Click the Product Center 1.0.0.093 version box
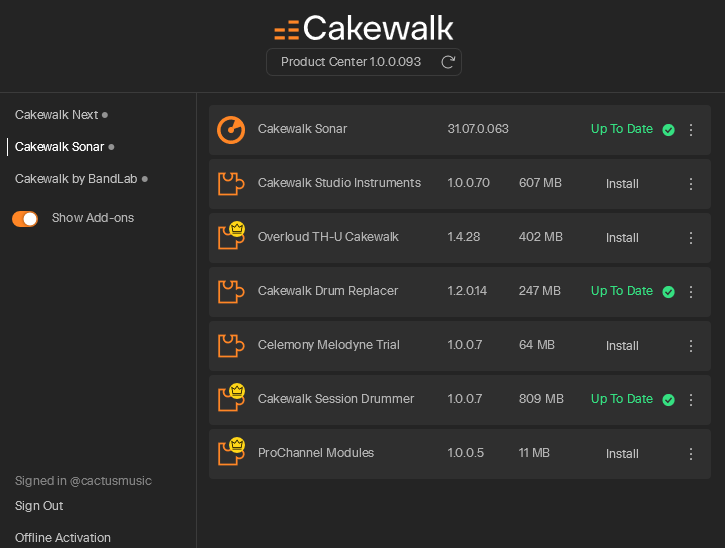Screen dimensions: 725x548 [364, 62]
